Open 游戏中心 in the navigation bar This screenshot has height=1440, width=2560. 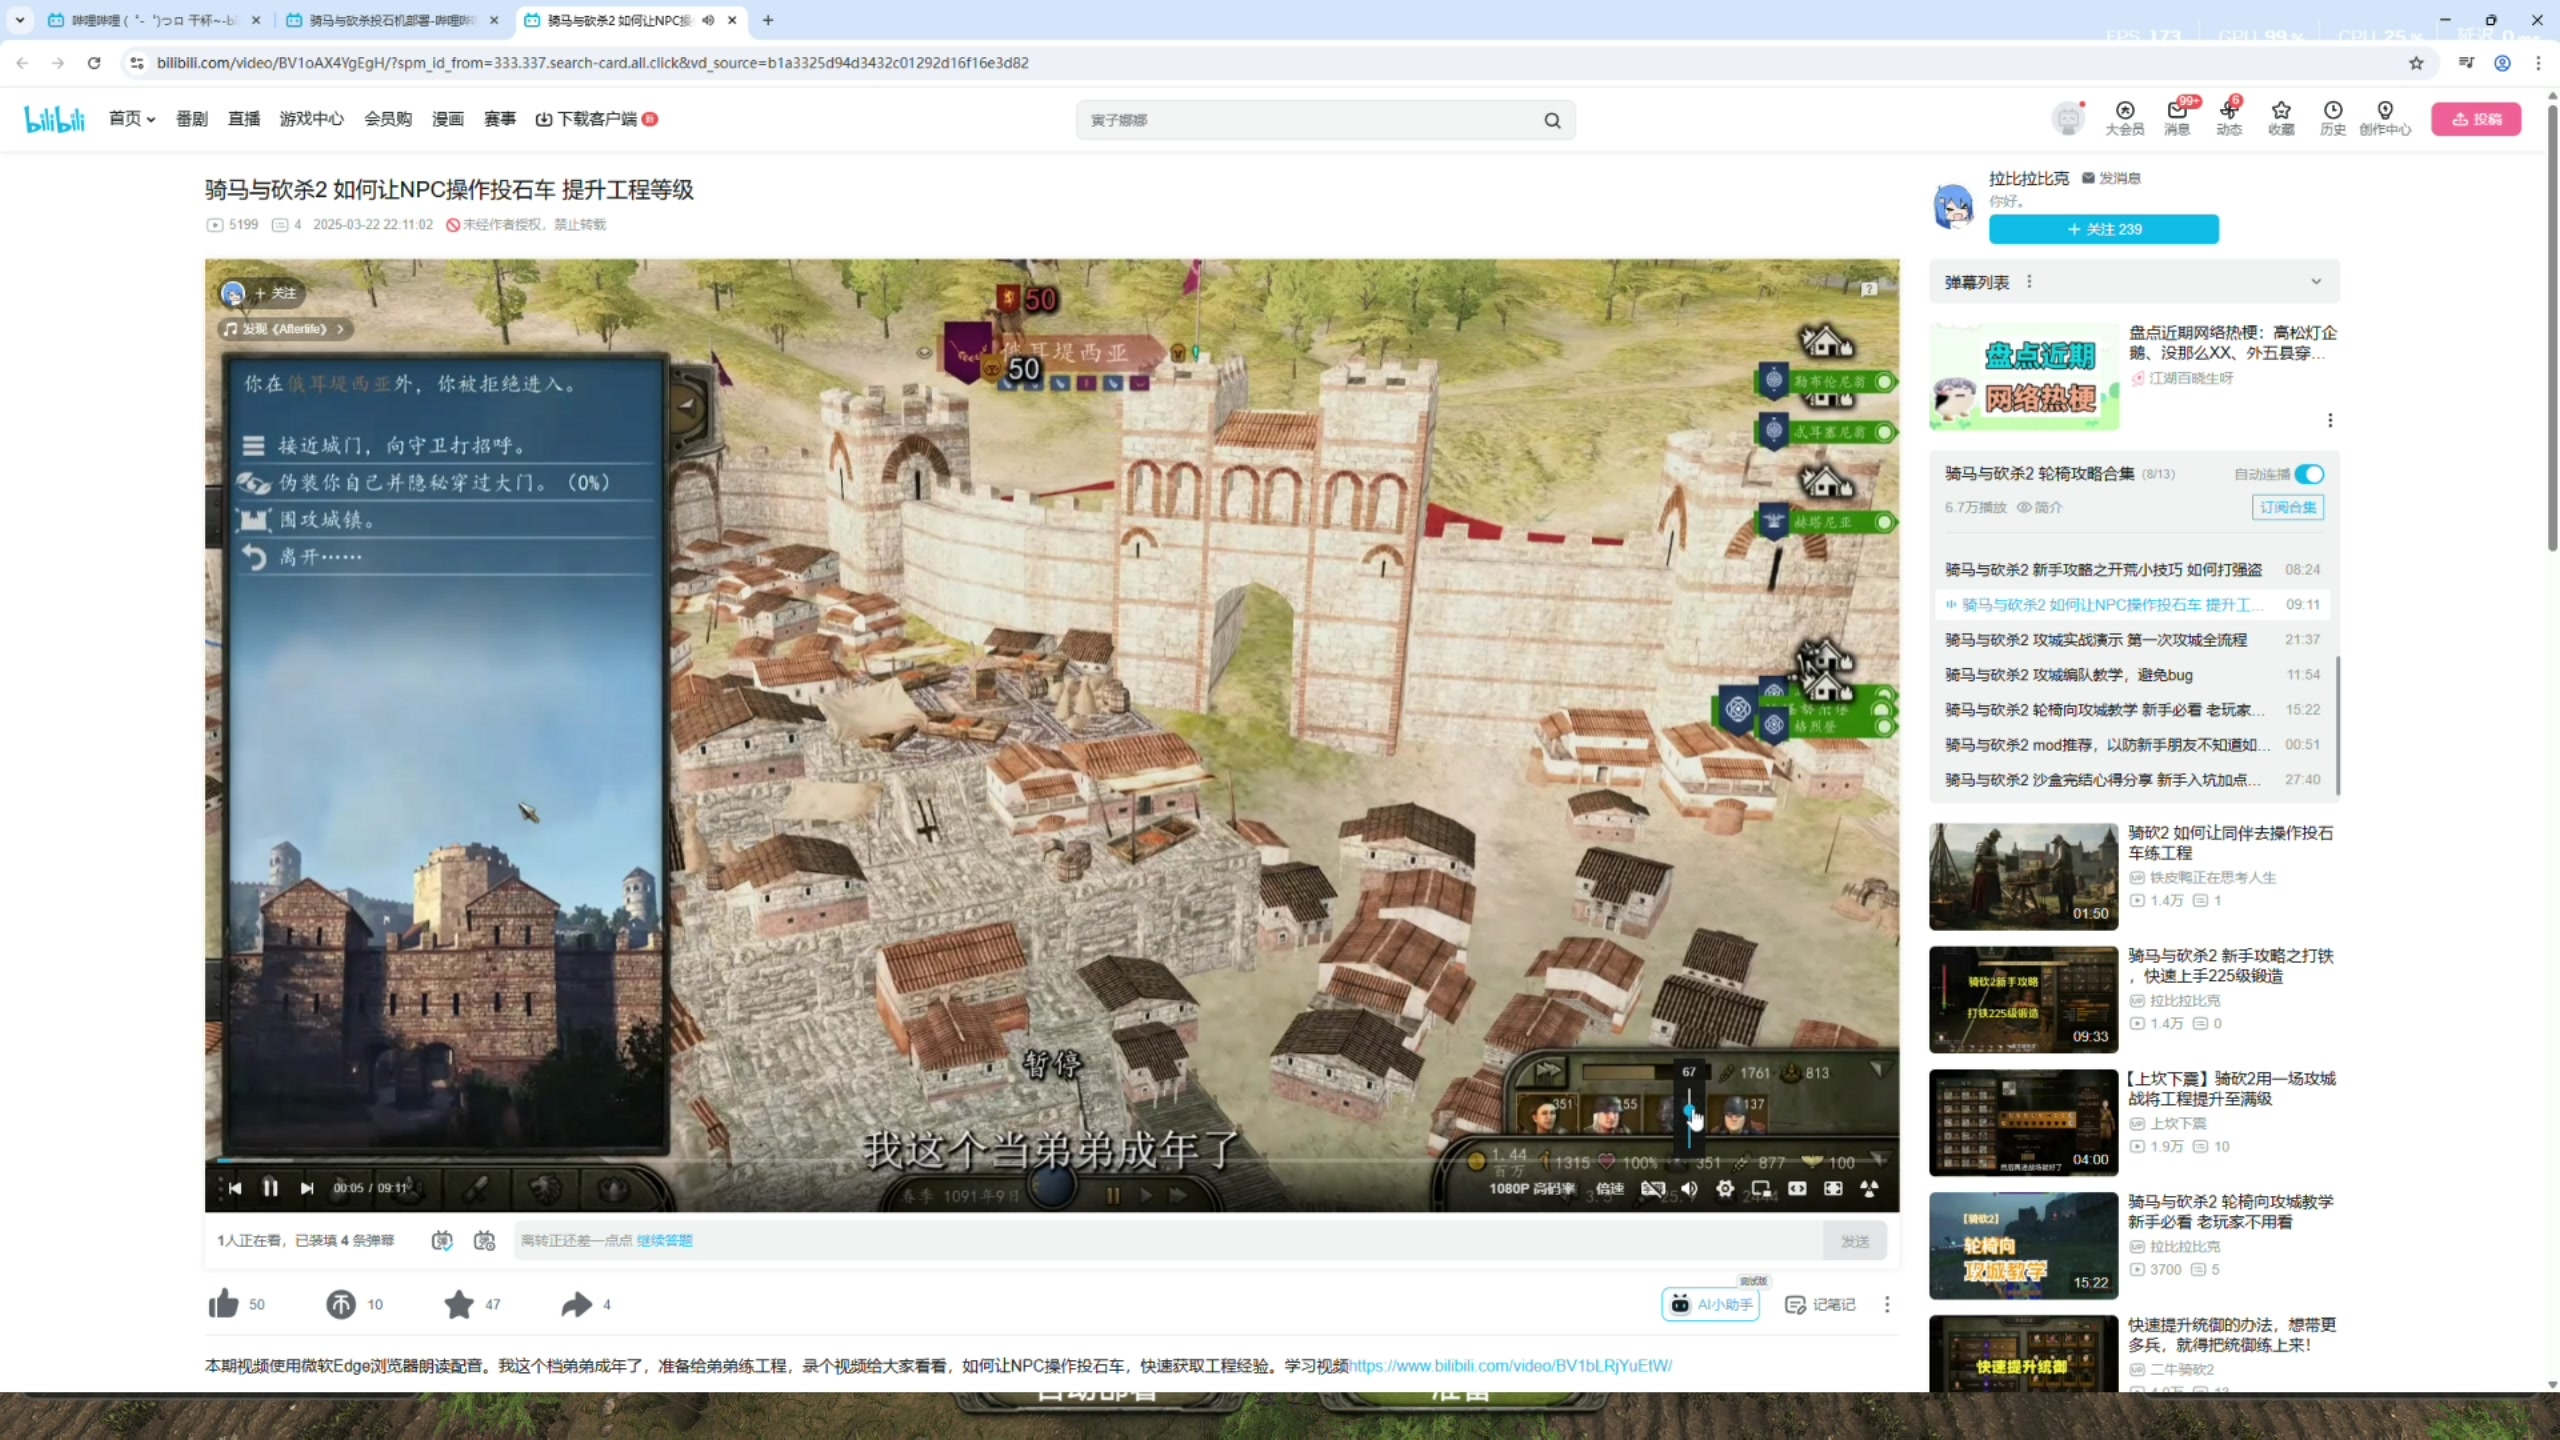pyautogui.click(x=312, y=119)
